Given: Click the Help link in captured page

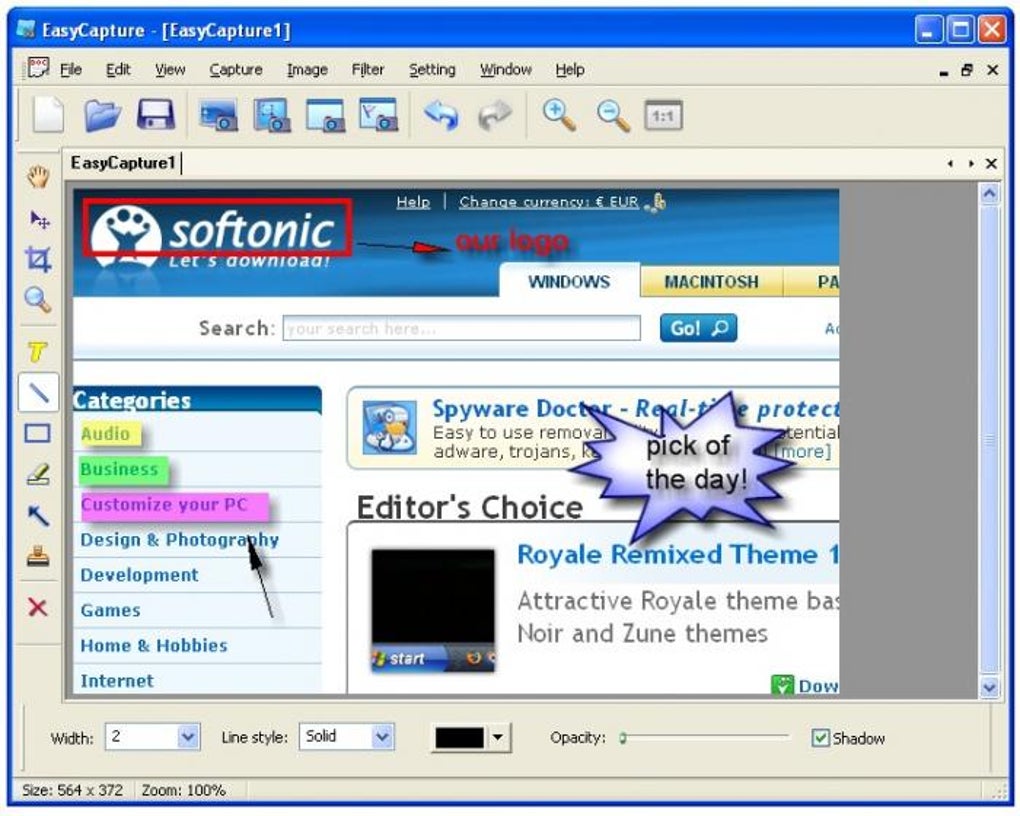Looking at the screenshot, I should tap(413, 202).
